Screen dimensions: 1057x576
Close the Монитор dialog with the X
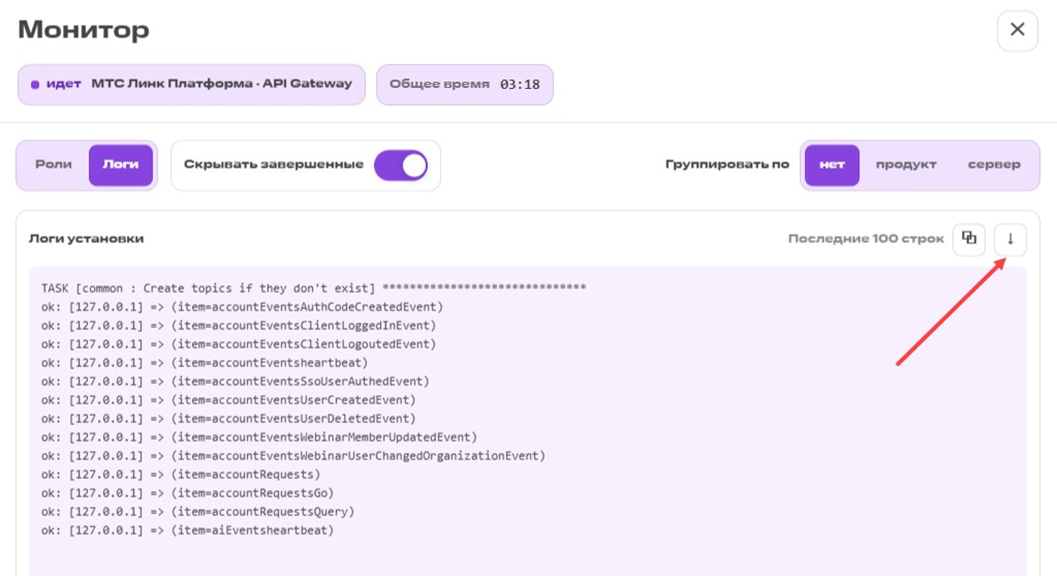(1017, 30)
